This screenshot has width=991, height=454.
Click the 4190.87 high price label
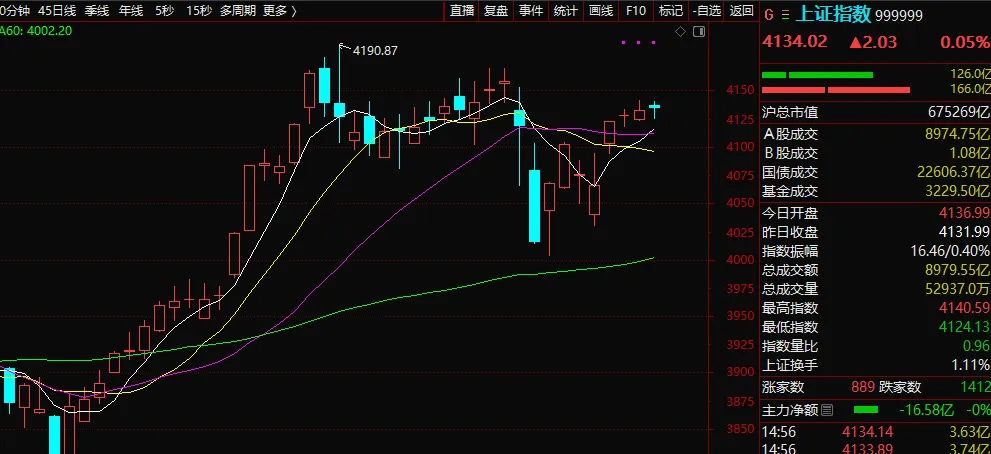(375, 51)
